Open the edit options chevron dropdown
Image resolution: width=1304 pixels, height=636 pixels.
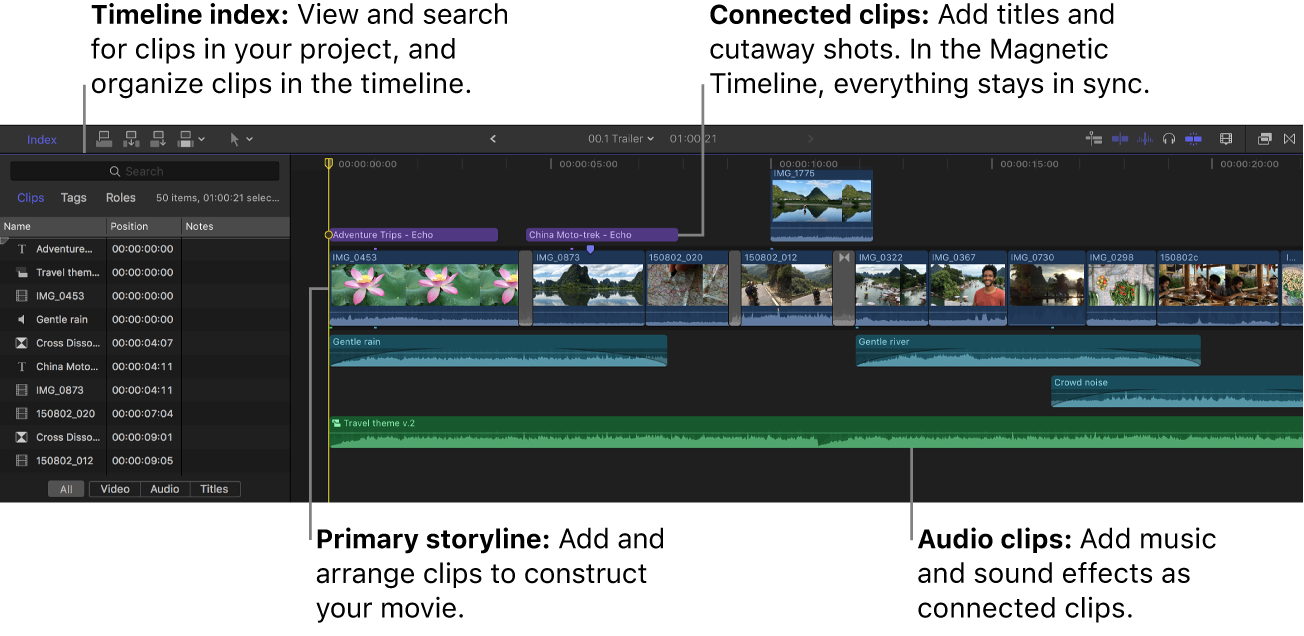[203, 139]
